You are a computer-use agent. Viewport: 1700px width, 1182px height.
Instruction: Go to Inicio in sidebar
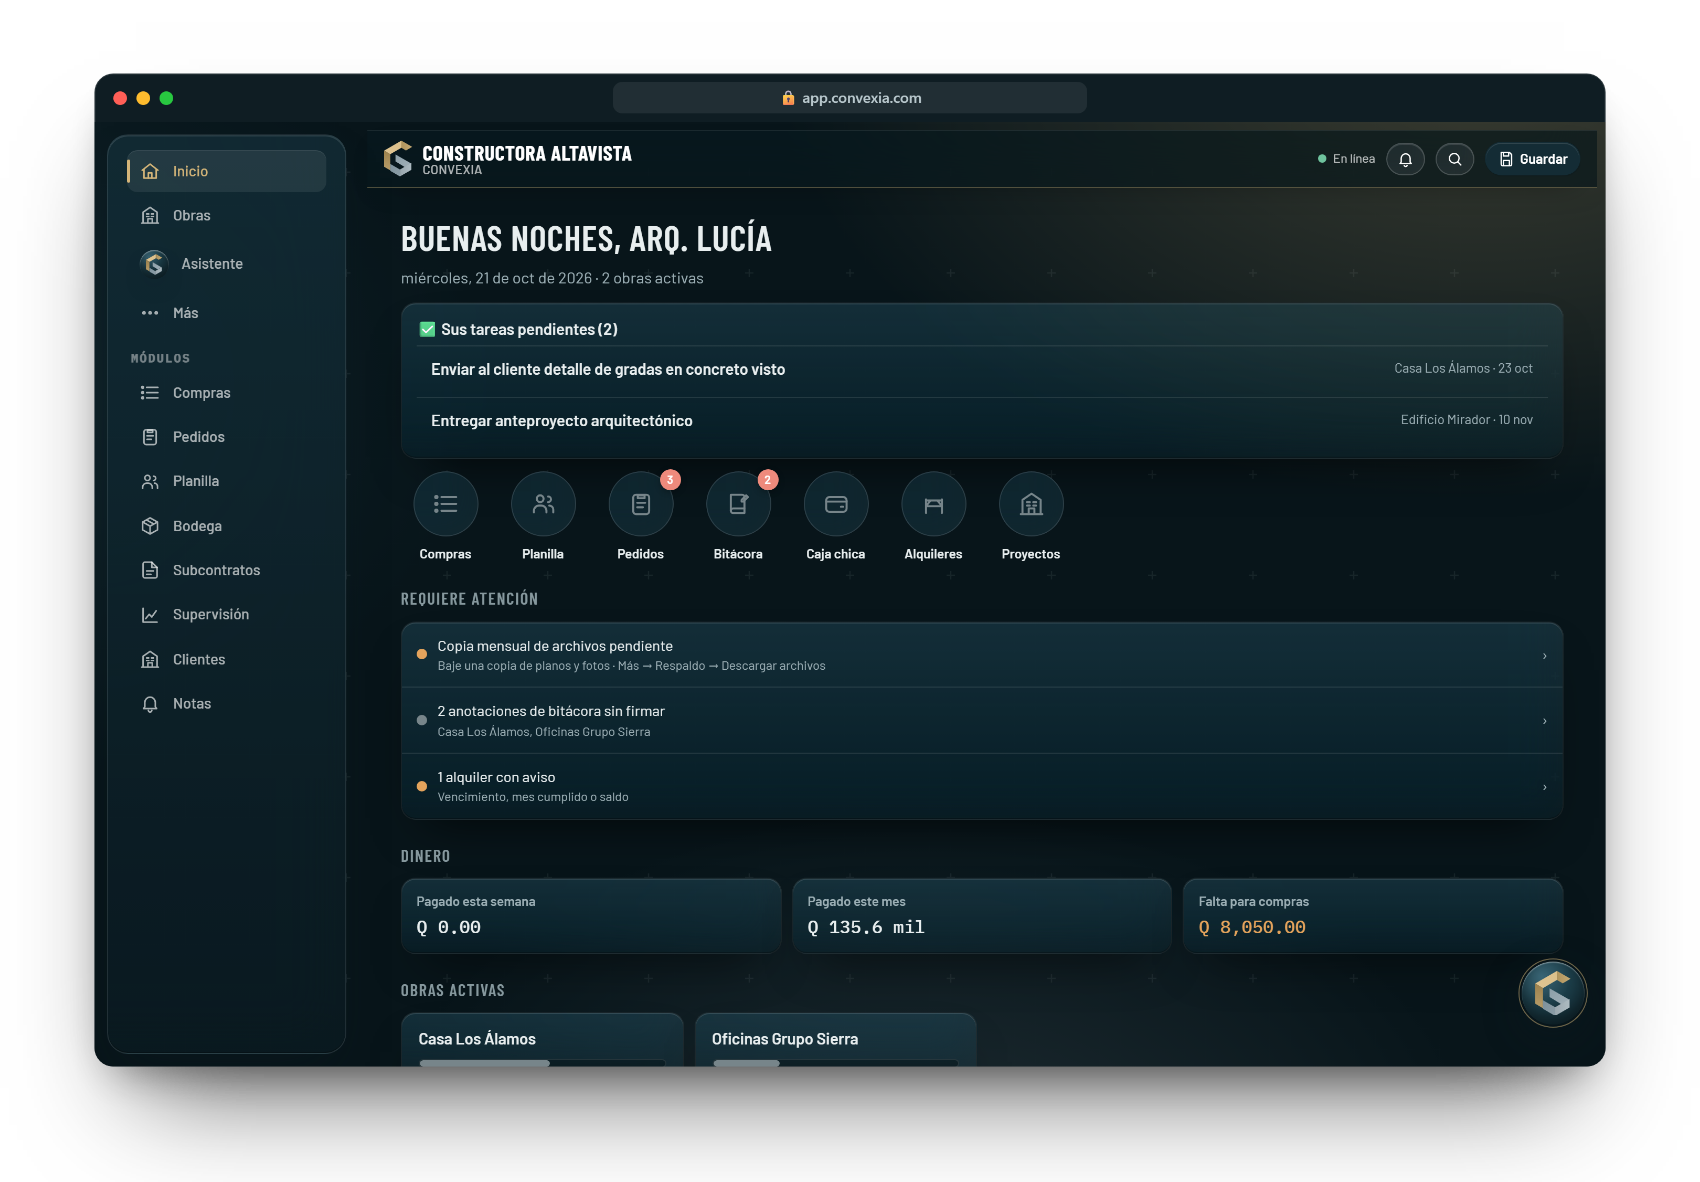(227, 171)
